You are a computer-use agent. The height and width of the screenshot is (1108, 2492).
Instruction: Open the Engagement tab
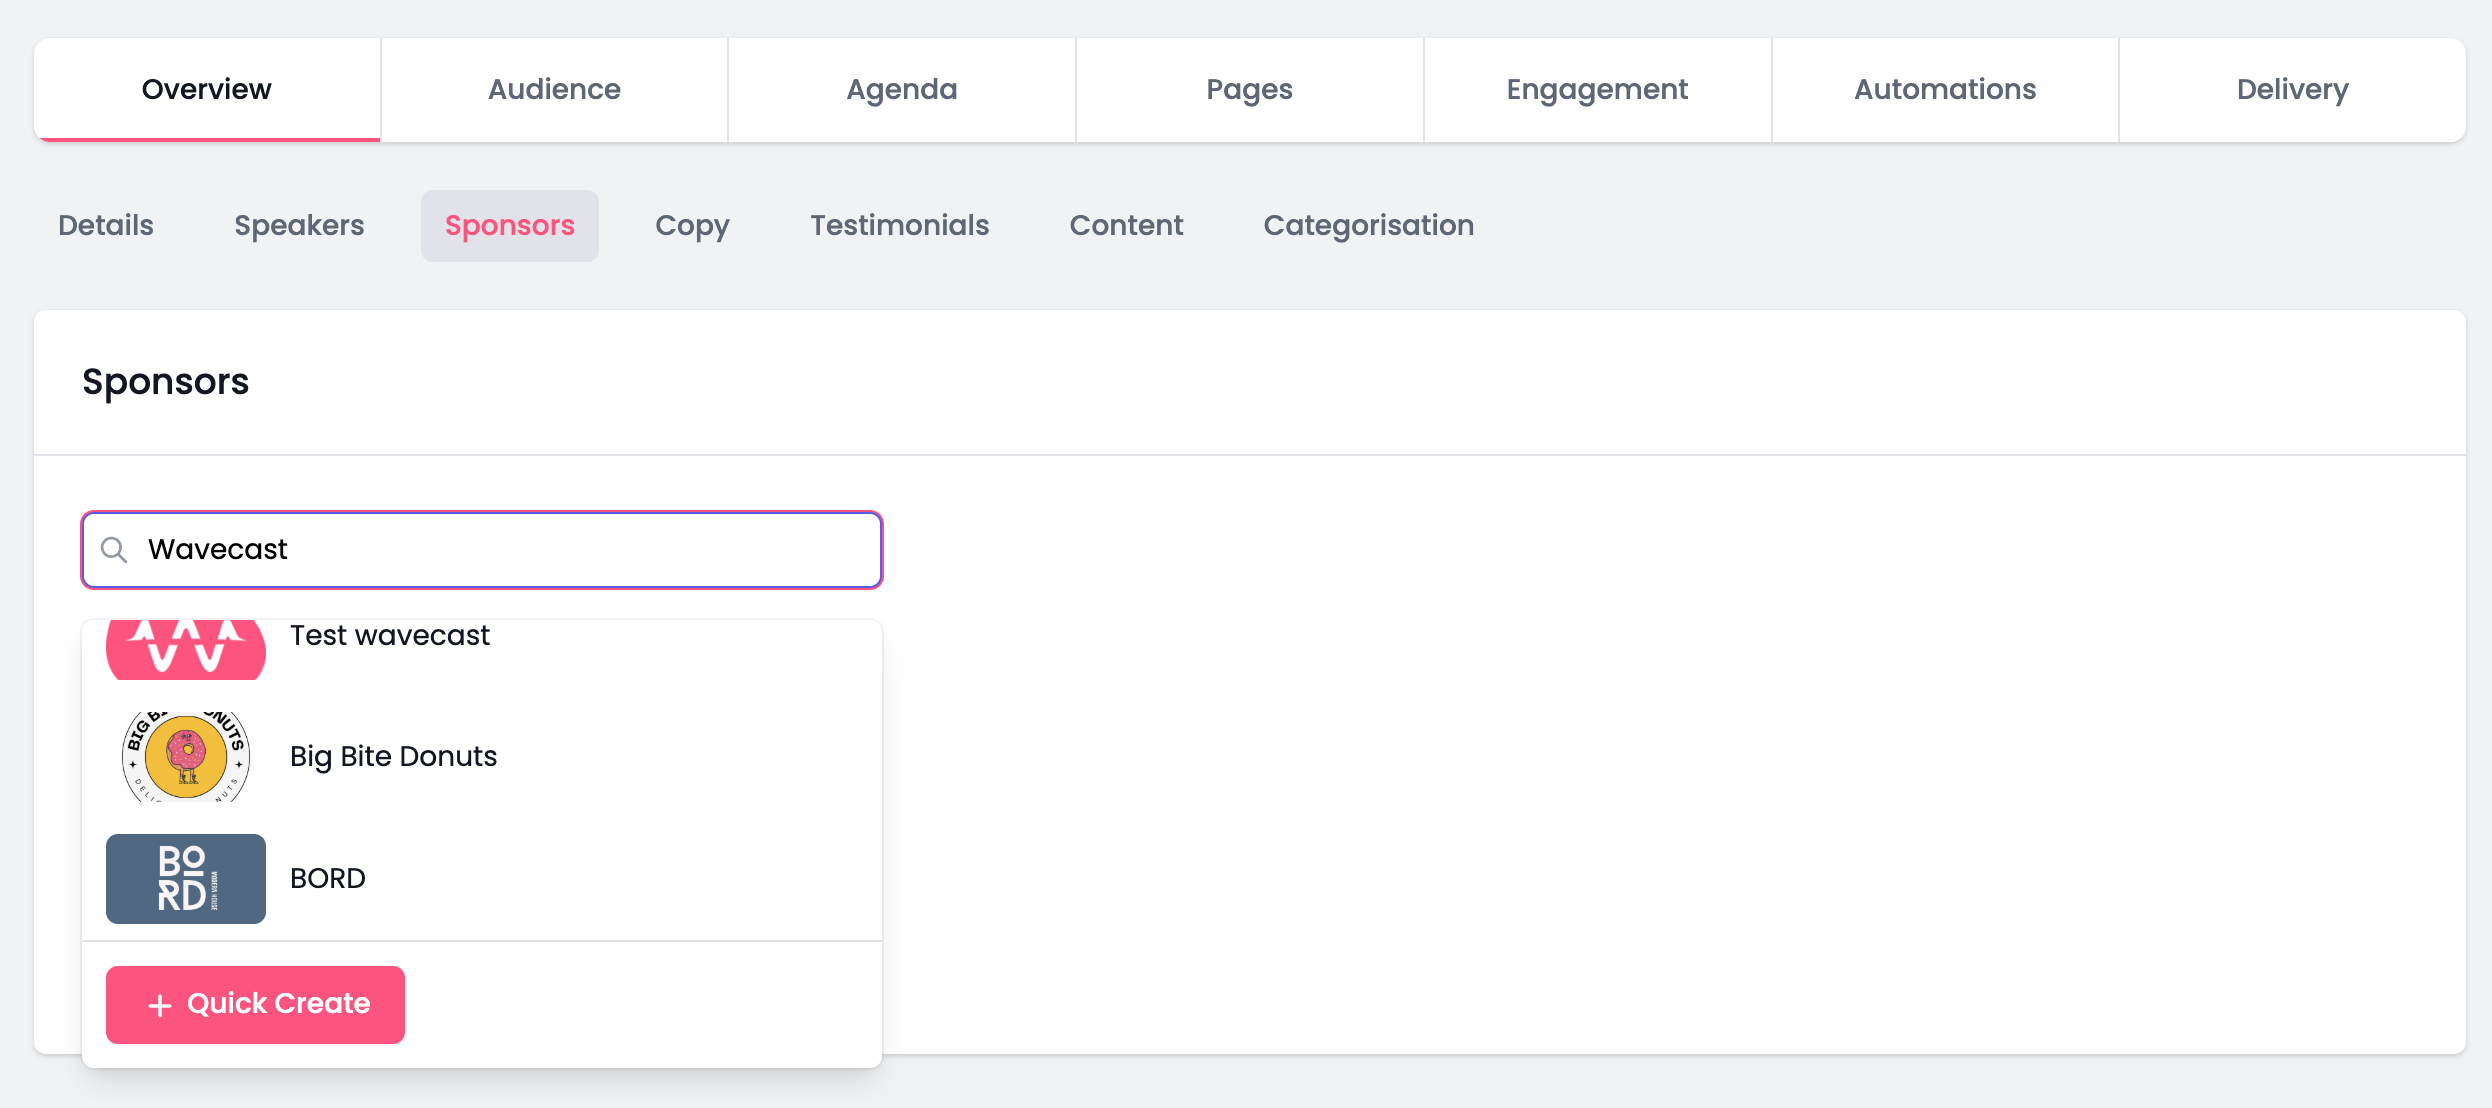click(1597, 90)
